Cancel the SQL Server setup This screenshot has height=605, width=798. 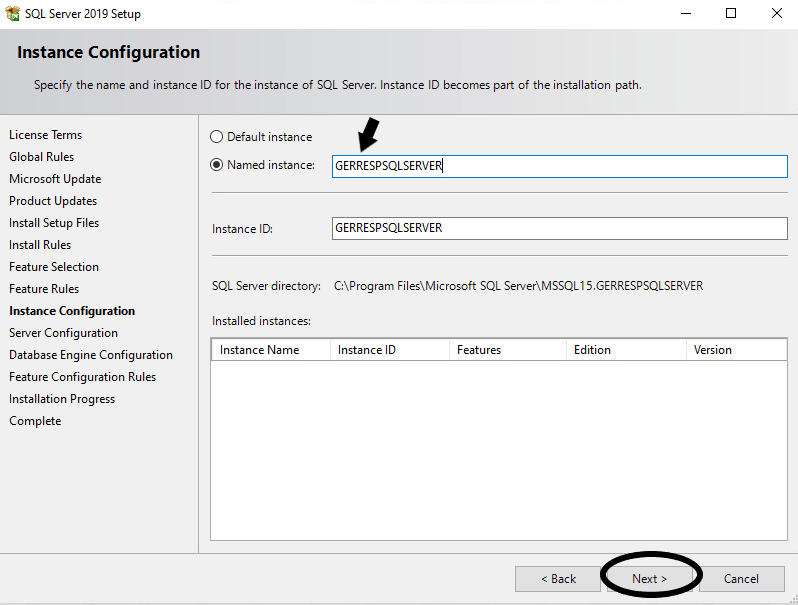[742, 579]
